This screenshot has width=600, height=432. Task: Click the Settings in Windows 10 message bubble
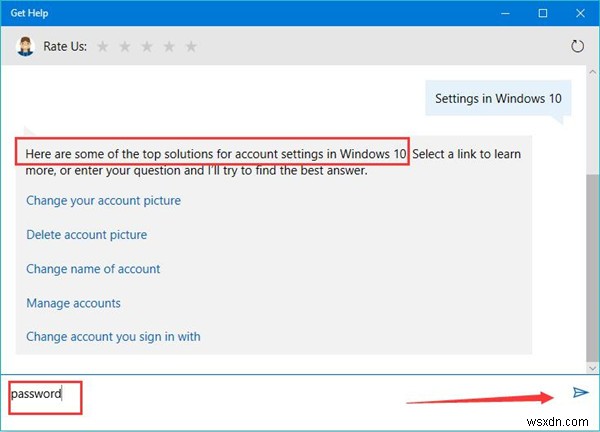[x=498, y=98]
